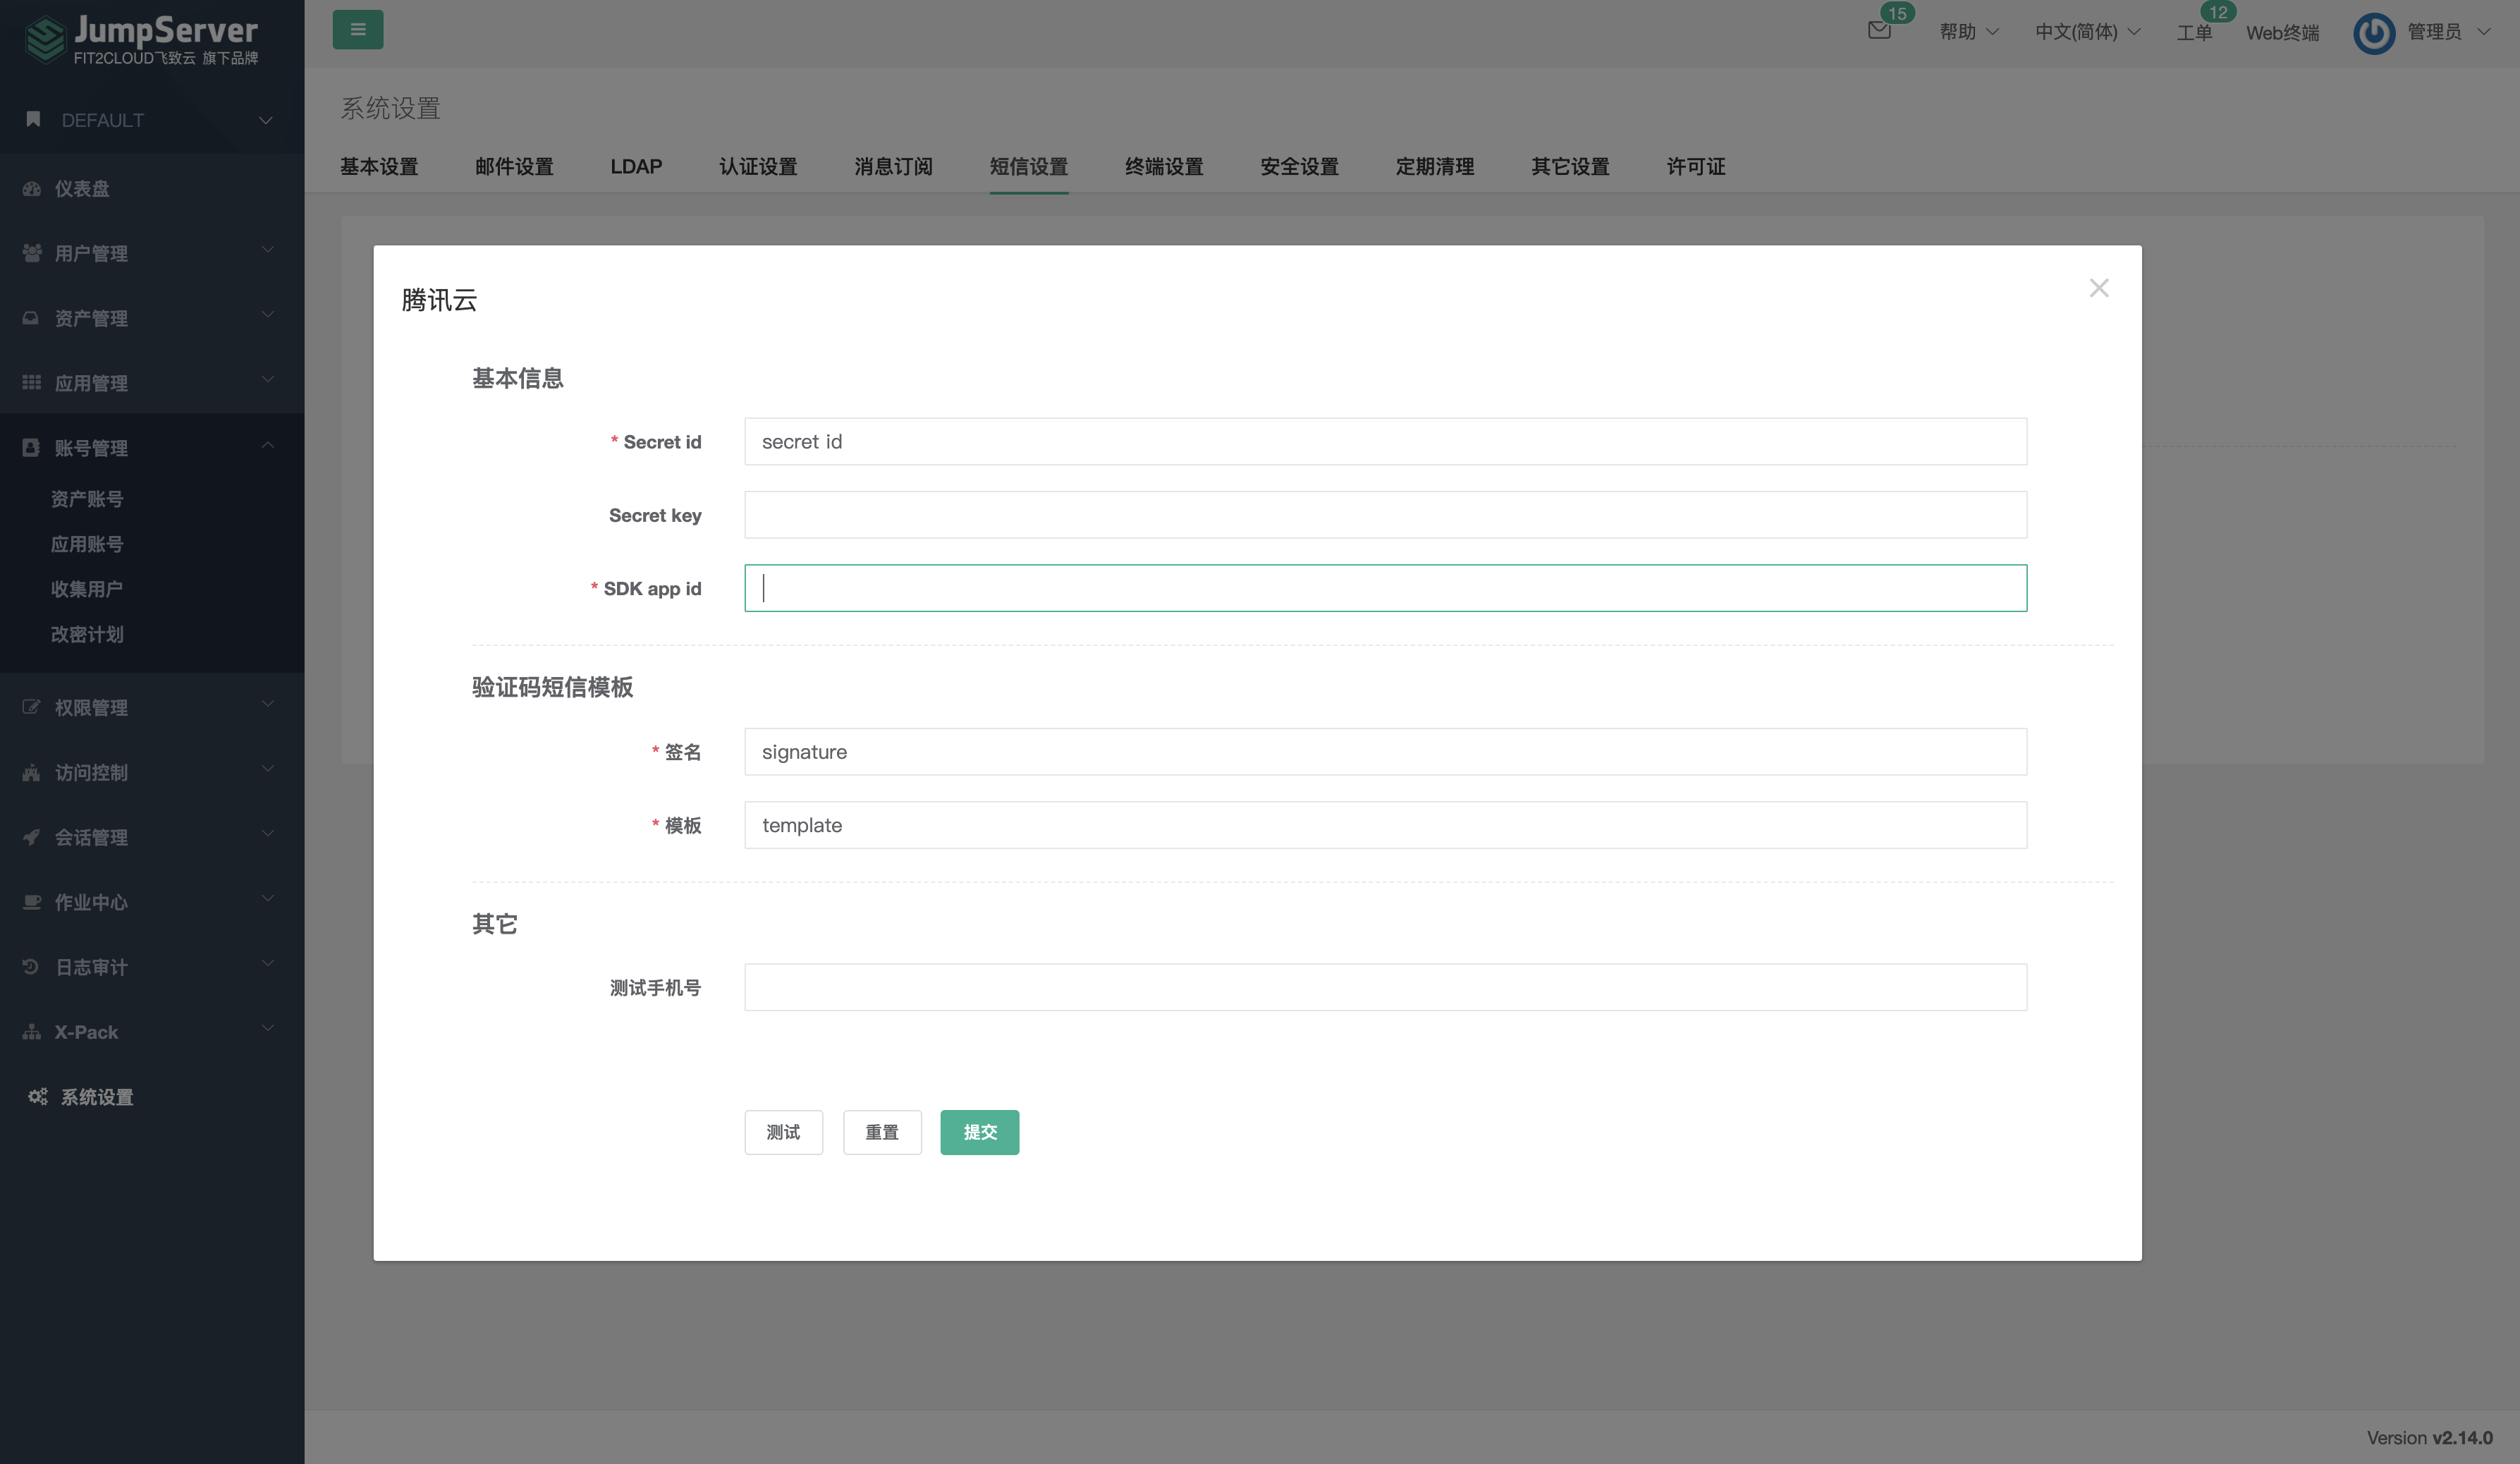The image size is (2520, 1464).
Task: Open the Web终端 link
Action: tap(2282, 32)
